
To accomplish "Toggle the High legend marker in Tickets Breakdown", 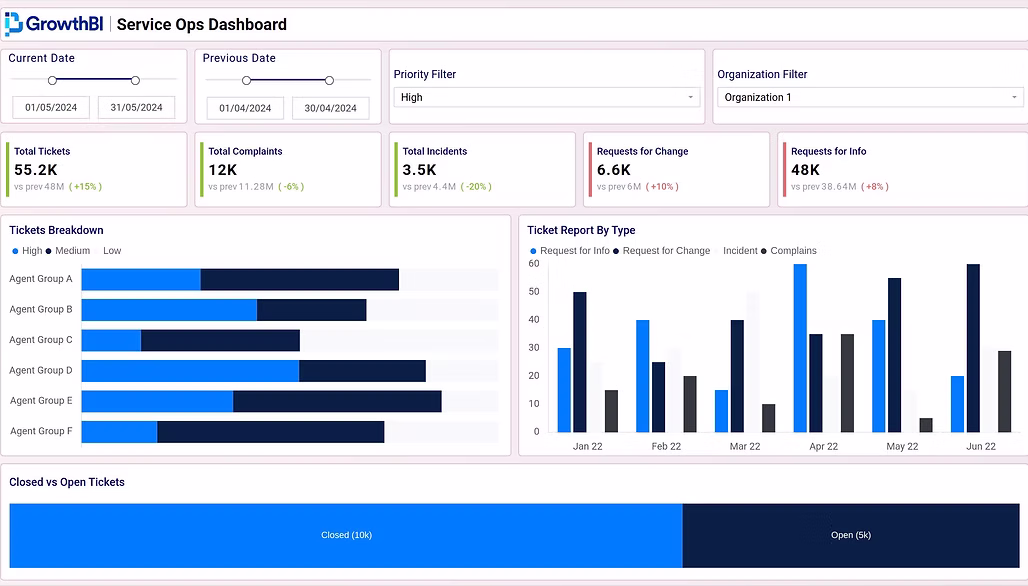I will [x=15, y=251].
